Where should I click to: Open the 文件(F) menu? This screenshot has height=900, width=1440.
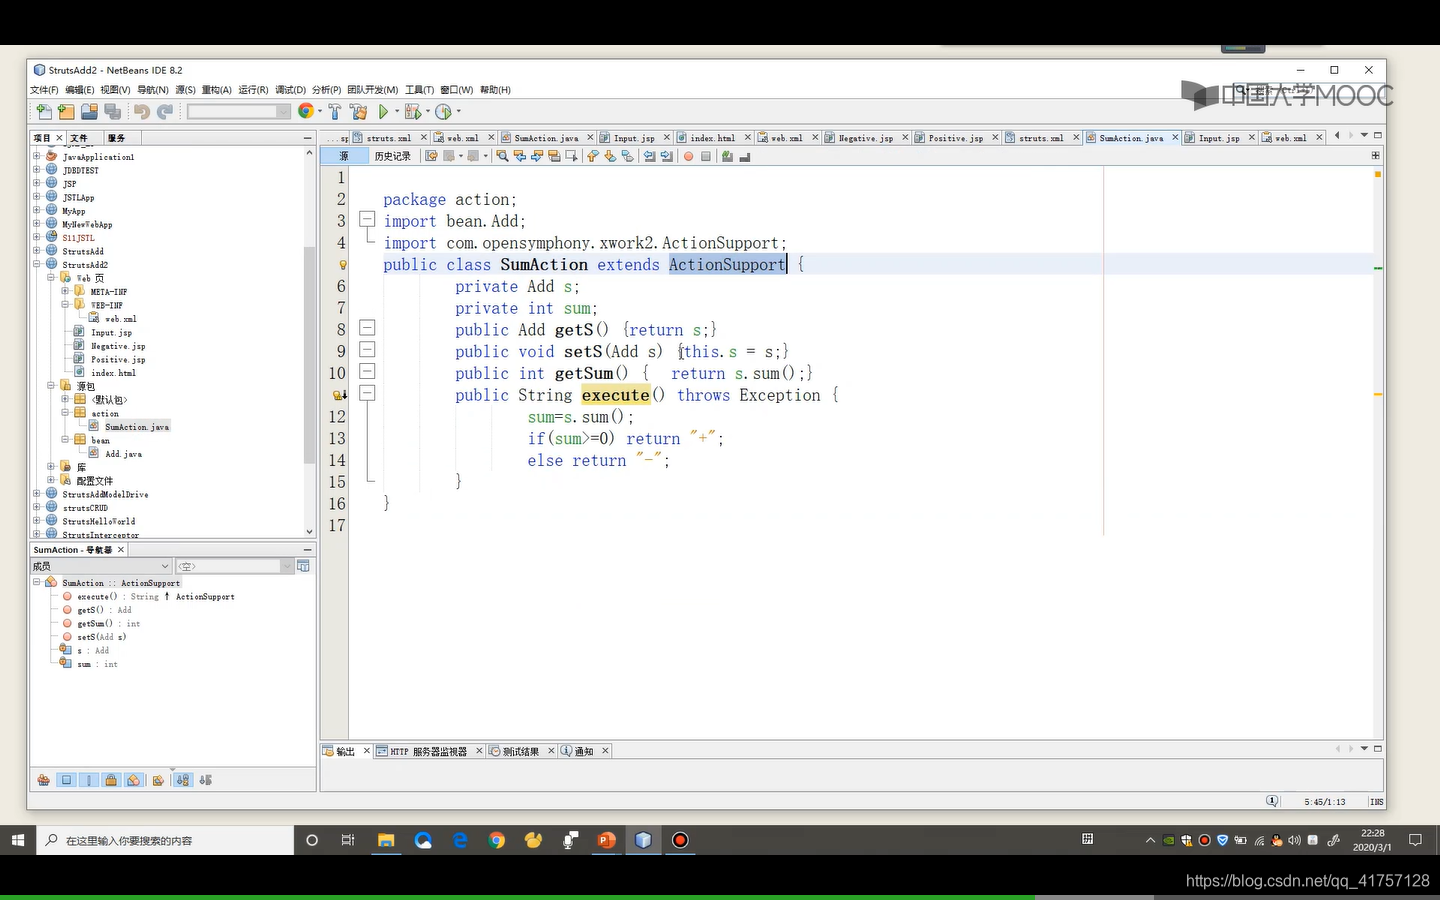[44, 90]
